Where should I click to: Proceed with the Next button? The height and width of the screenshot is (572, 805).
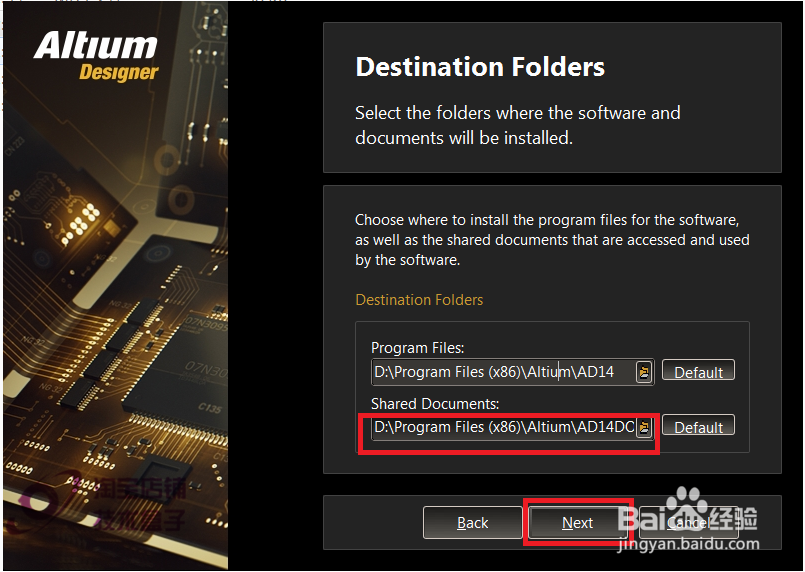coord(578,522)
